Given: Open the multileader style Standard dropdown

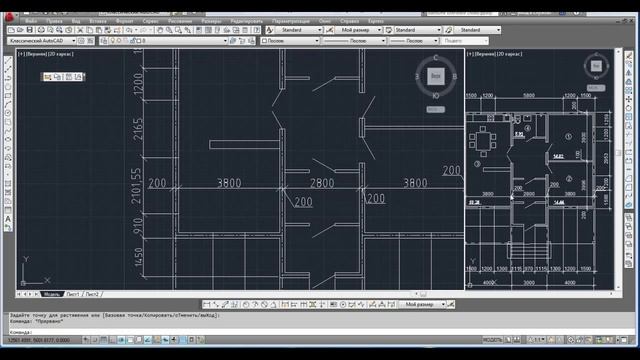Looking at the screenshot, I should pyautogui.click(x=498, y=30).
